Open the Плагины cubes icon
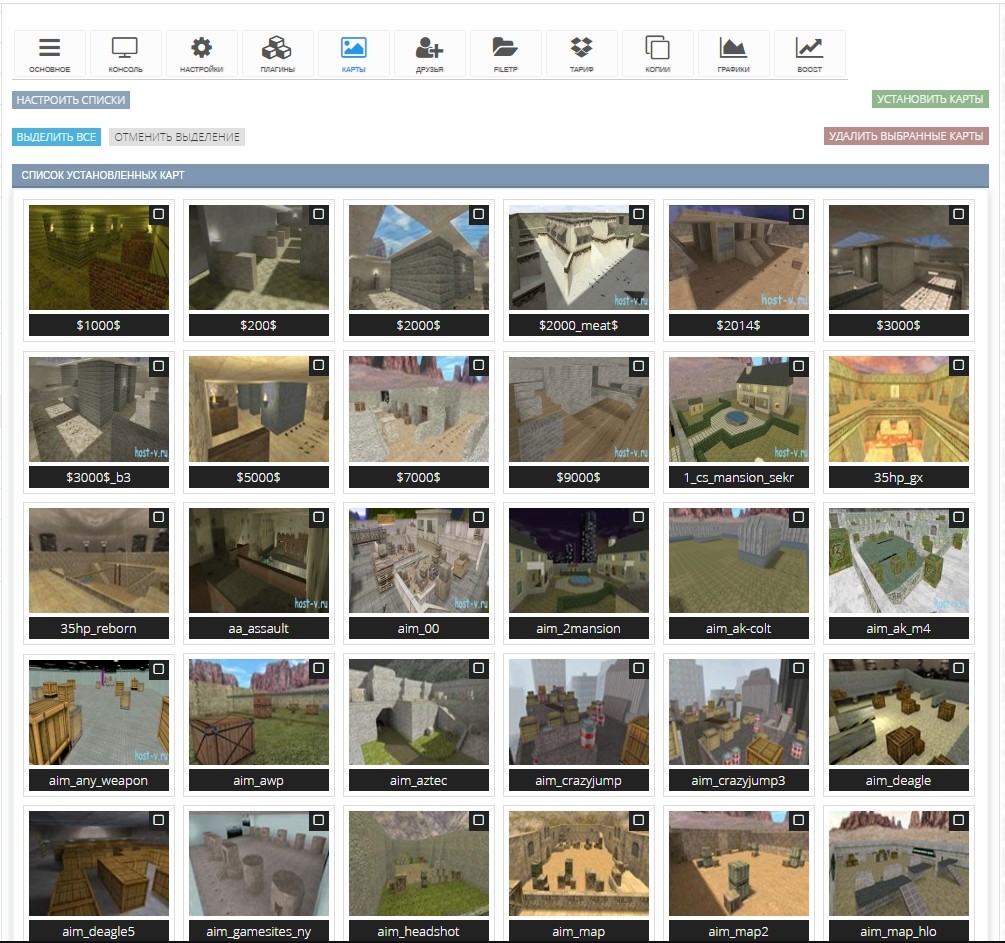The height and width of the screenshot is (943, 1005). coord(277,48)
